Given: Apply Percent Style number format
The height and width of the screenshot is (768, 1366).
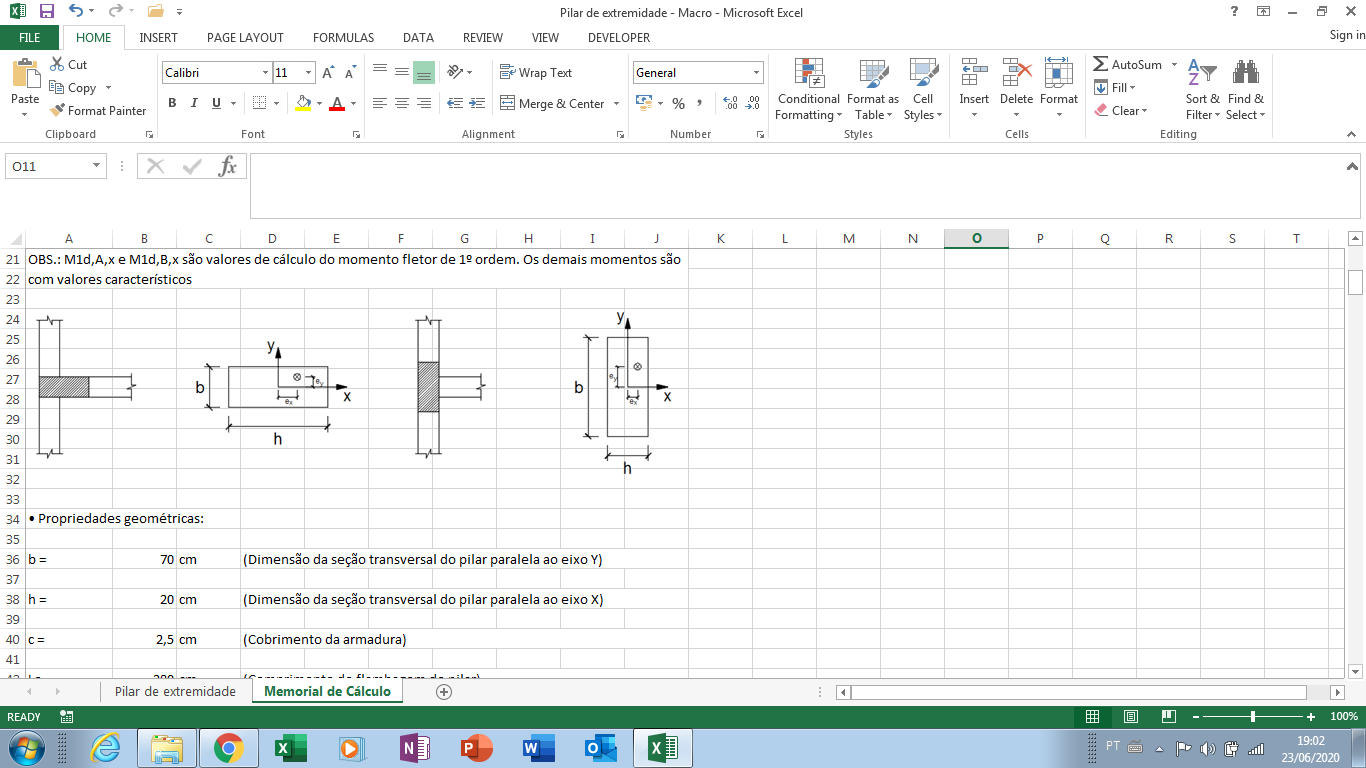Looking at the screenshot, I should pos(678,103).
